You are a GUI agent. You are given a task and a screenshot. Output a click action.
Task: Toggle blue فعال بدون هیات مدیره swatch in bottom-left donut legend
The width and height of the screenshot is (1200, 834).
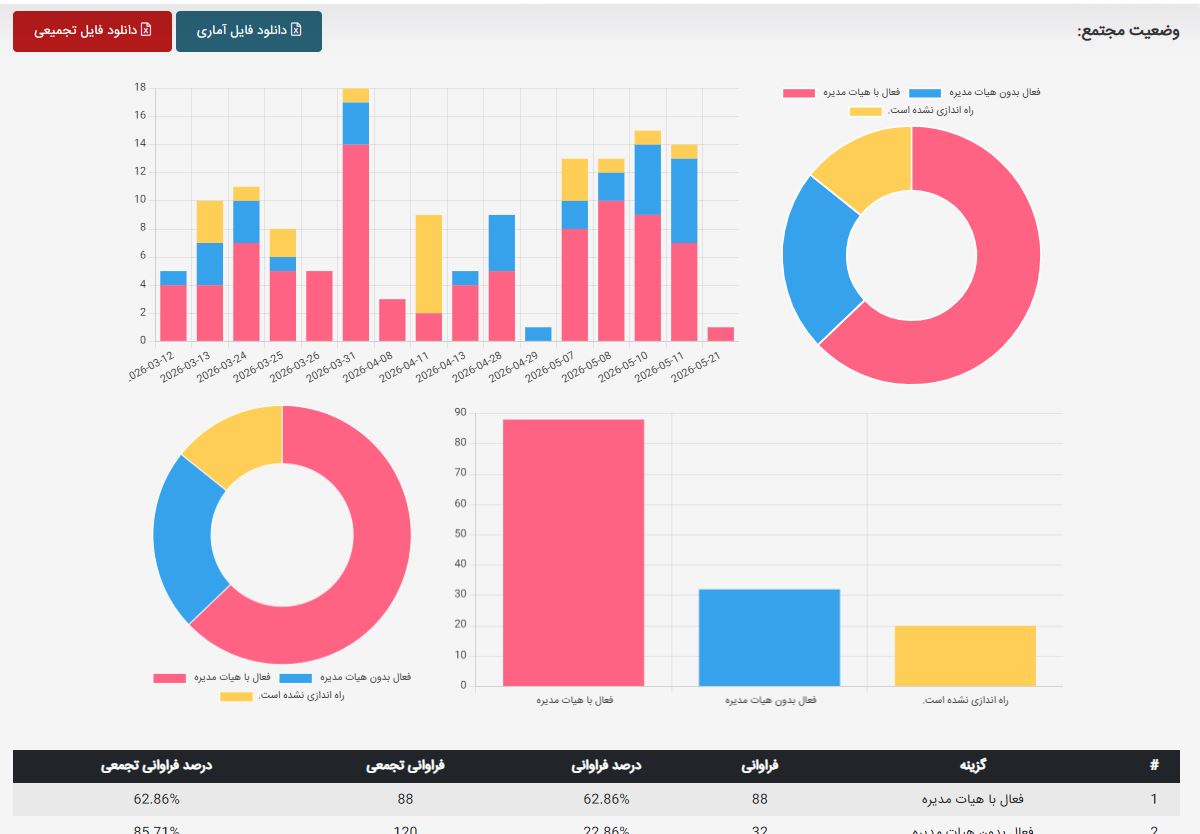[296, 678]
